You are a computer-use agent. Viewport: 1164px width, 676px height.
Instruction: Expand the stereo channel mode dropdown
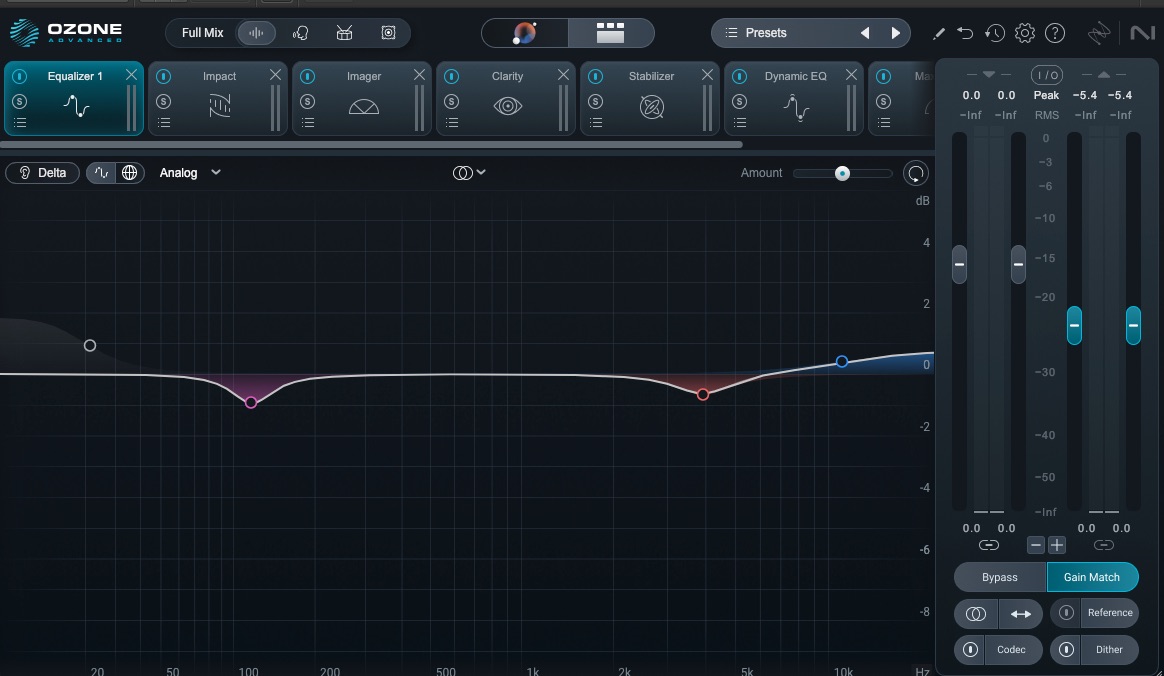click(469, 173)
